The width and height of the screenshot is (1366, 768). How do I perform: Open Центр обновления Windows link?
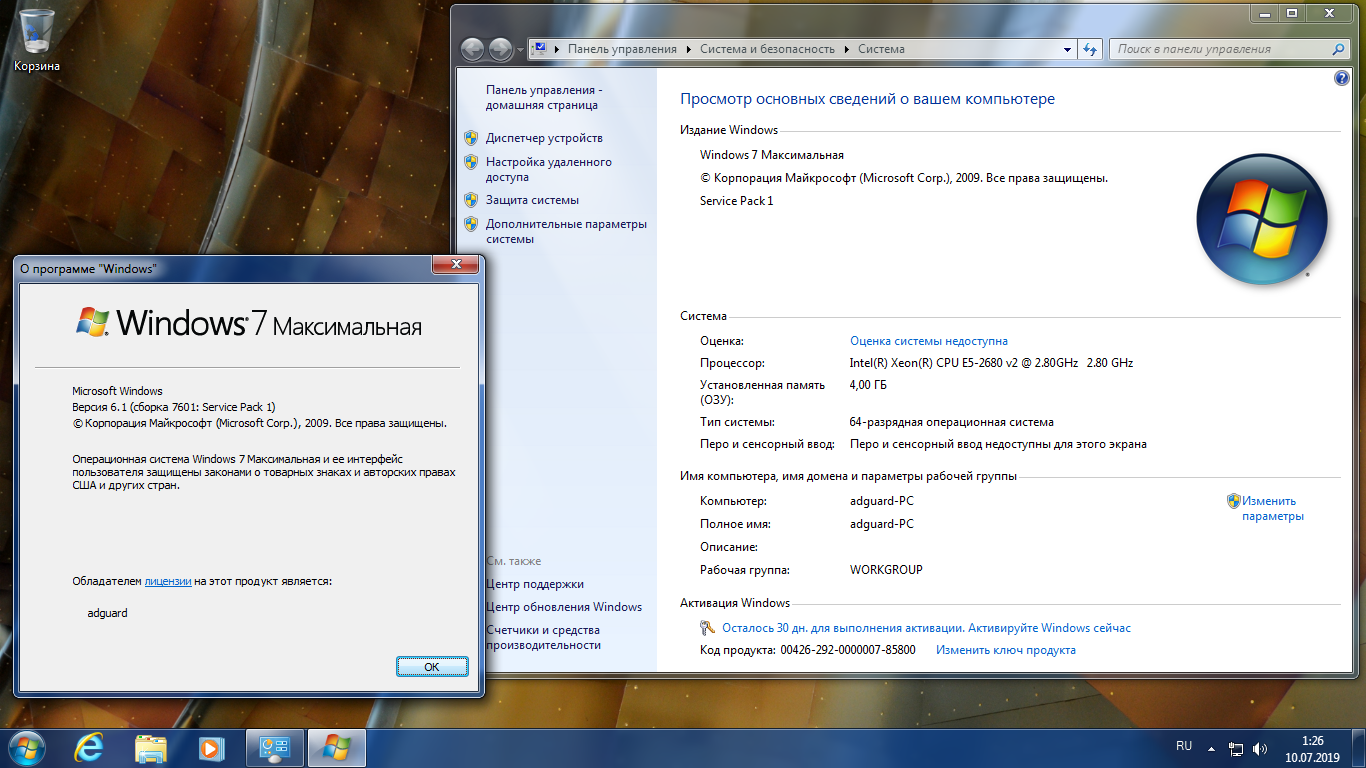(564, 607)
